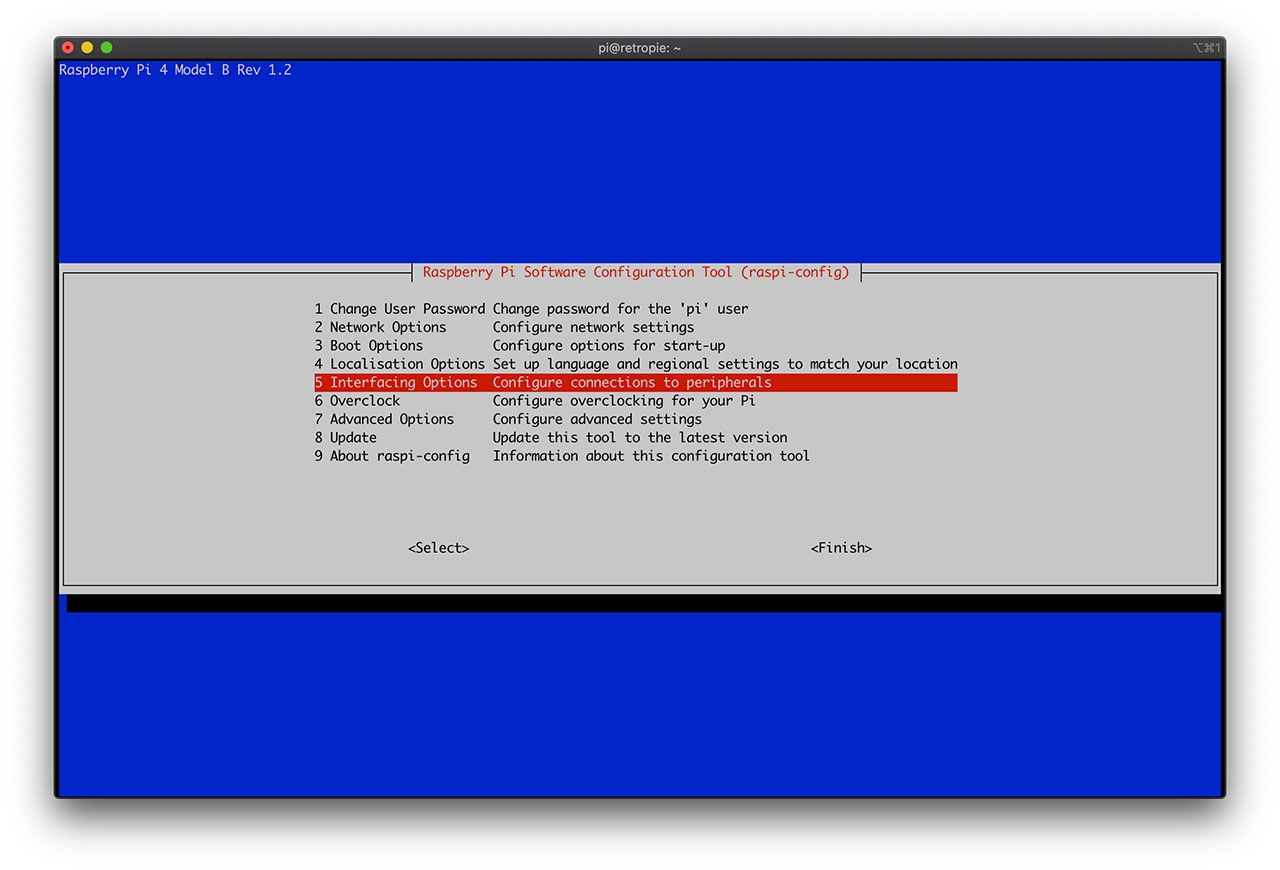Click the highlighted Interfacing Options row
Viewport: 1280px width, 870px height.
pyautogui.click(x=635, y=383)
